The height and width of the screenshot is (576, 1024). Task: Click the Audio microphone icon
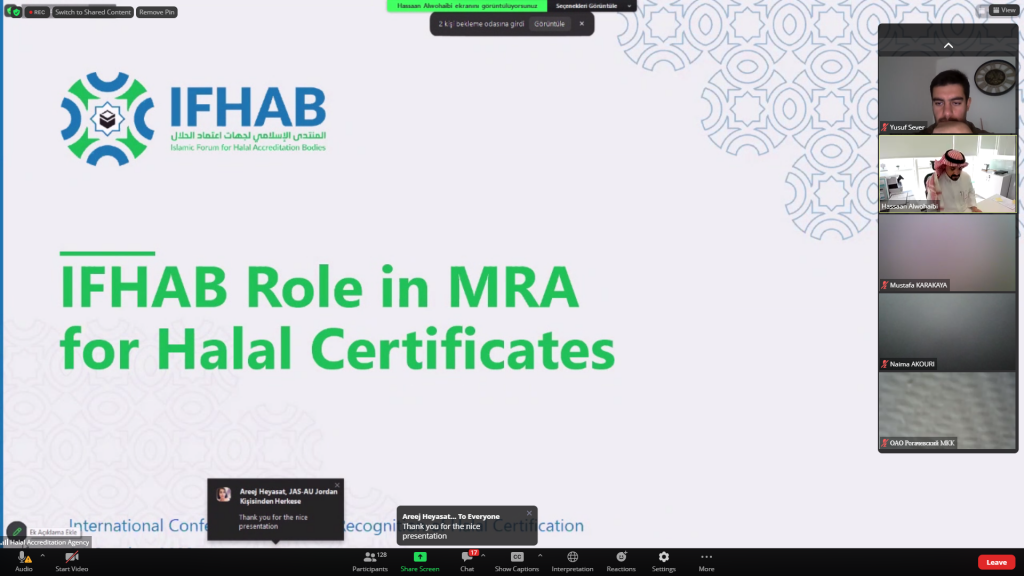tap(24, 557)
